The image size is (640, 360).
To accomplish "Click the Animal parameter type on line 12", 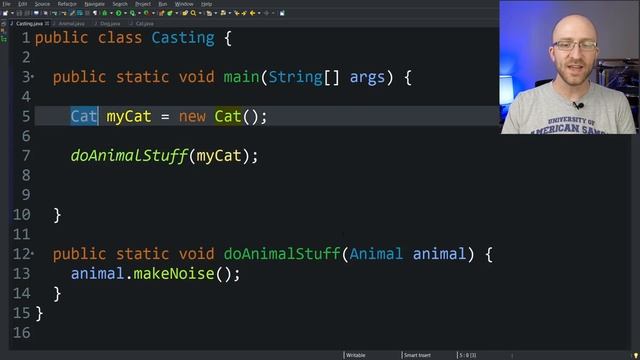I will pyautogui.click(x=376, y=254).
